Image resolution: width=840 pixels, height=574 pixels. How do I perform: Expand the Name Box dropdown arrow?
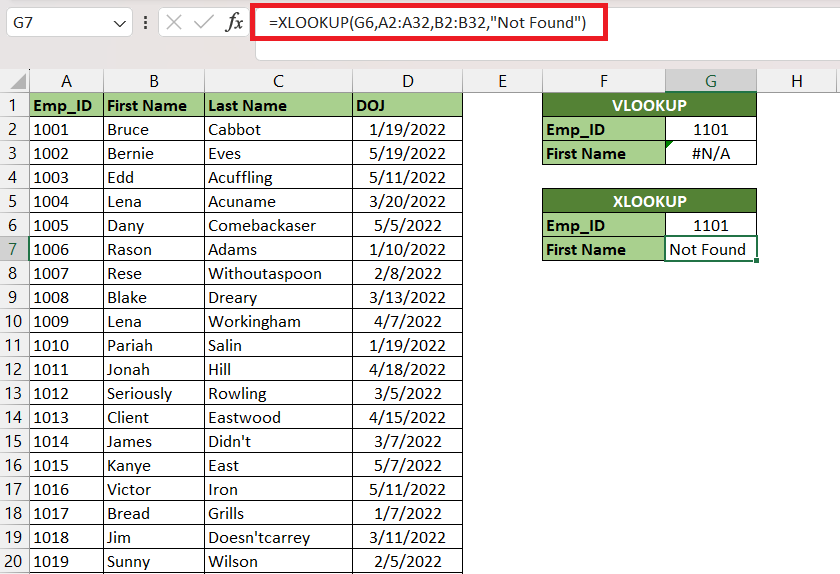point(119,23)
